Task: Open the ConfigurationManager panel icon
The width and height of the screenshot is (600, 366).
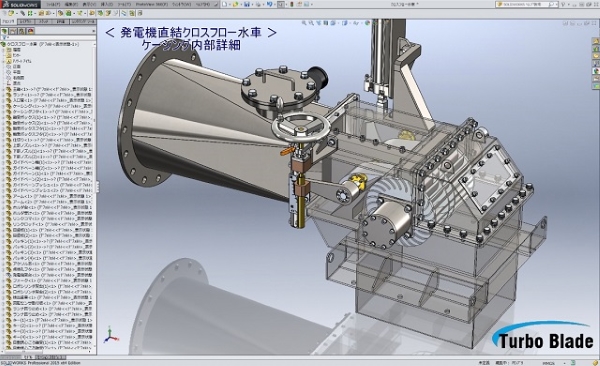Action: [x=22, y=31]
